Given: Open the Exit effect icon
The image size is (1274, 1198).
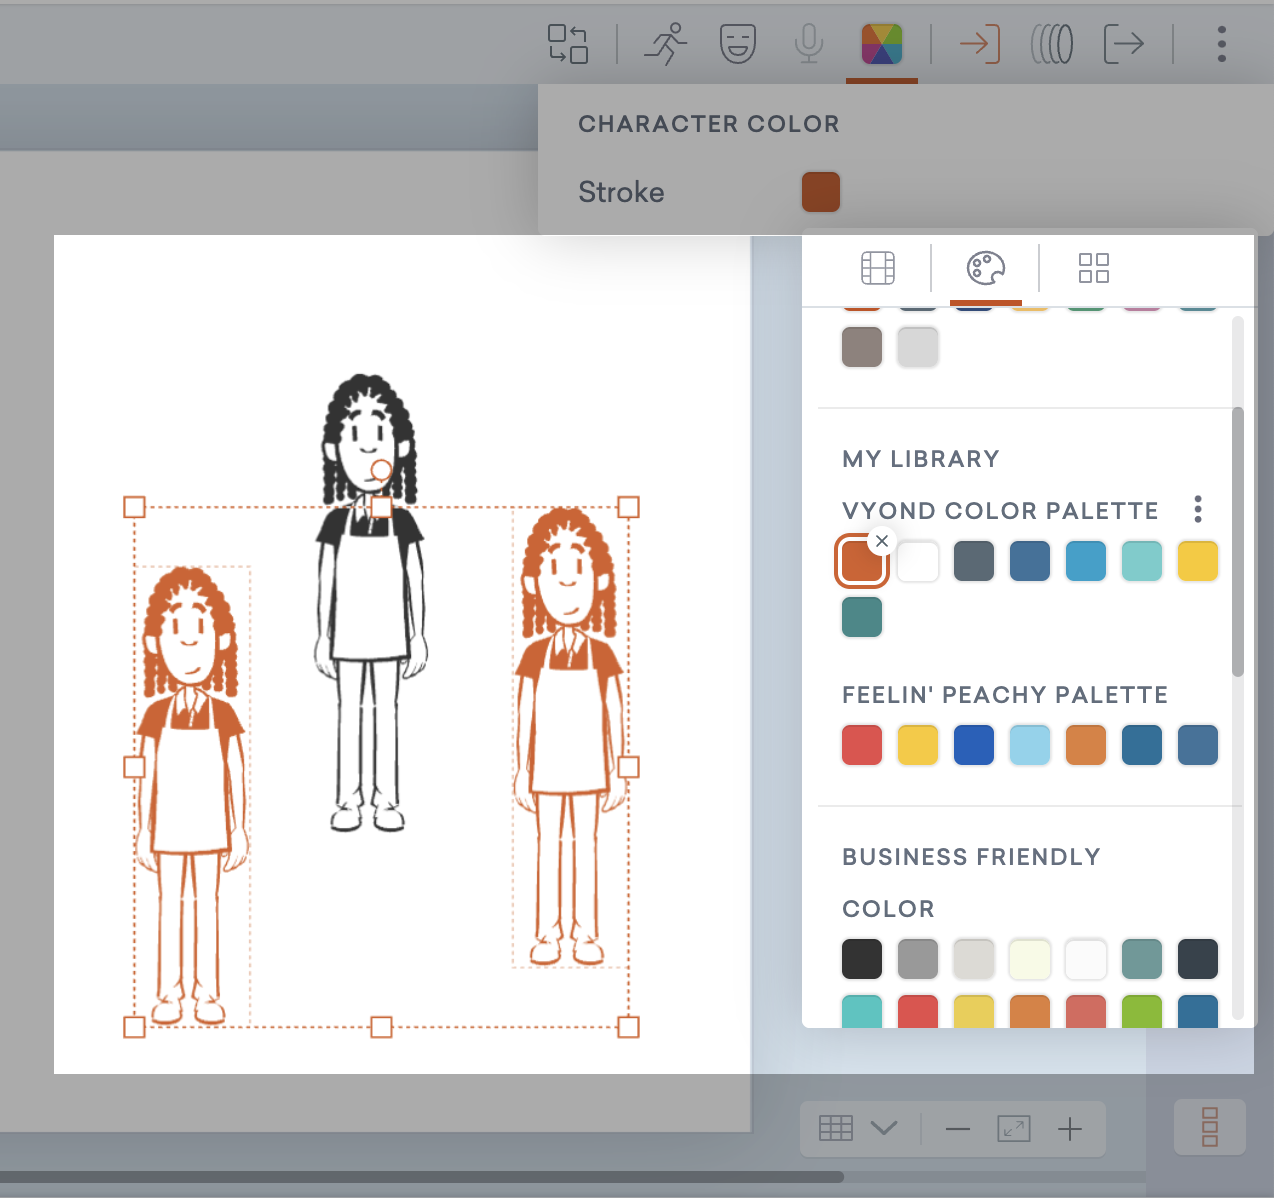Looking at the screenshot, I should [1124, 43].
